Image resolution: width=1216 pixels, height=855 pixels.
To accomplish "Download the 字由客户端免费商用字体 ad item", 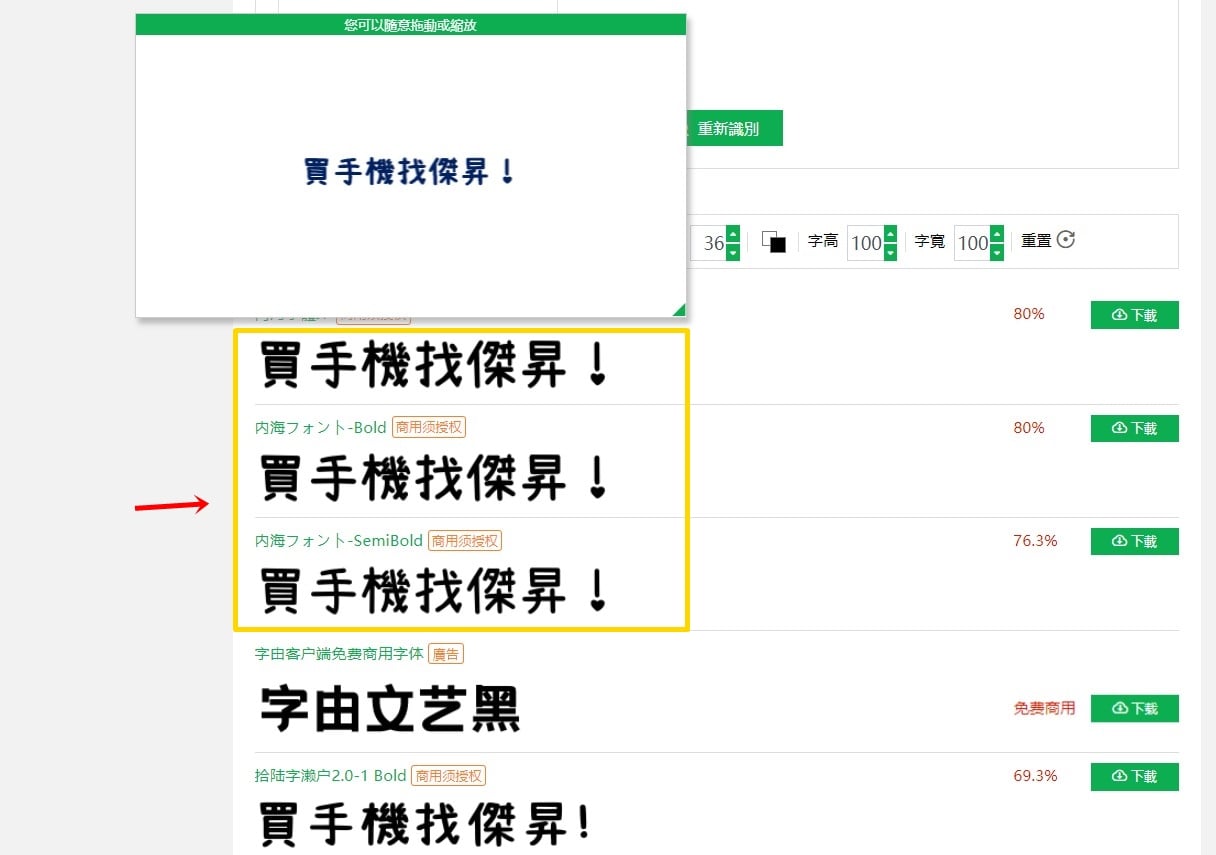I will point(1134,708).
